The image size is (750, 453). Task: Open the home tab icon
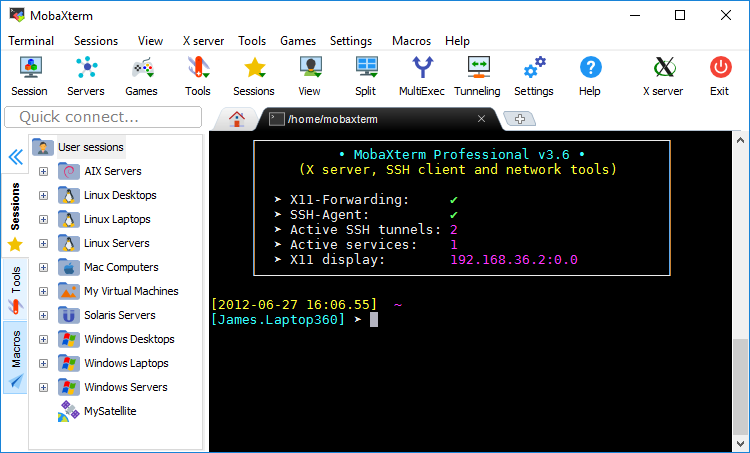(237, 119)
